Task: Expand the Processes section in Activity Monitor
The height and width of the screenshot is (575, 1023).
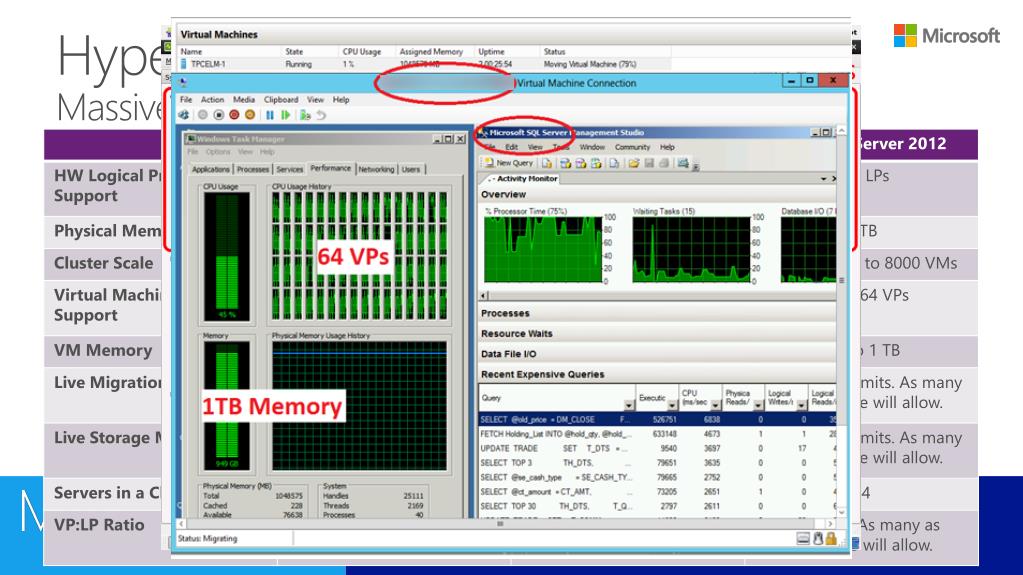Action: point(658,313)
